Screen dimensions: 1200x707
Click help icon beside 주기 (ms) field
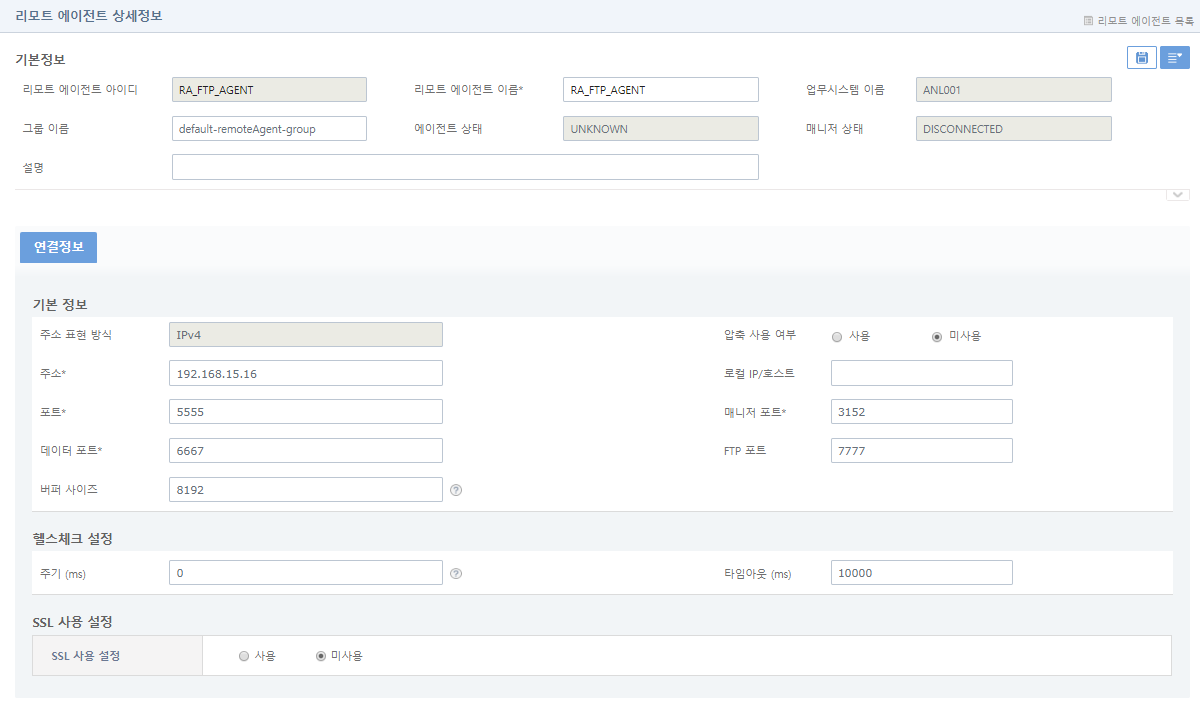tap(456, 573)
